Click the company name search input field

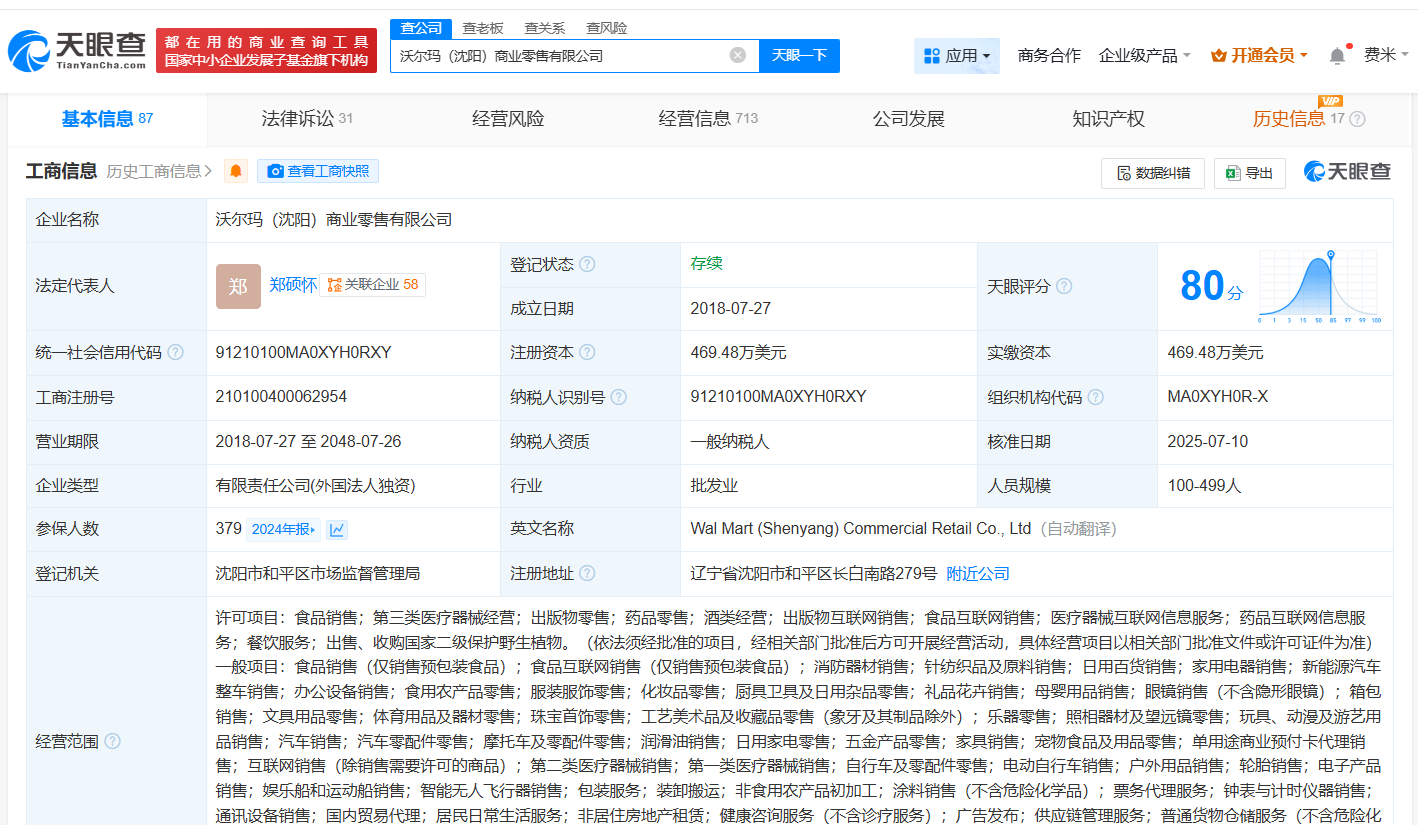(560, 56)
